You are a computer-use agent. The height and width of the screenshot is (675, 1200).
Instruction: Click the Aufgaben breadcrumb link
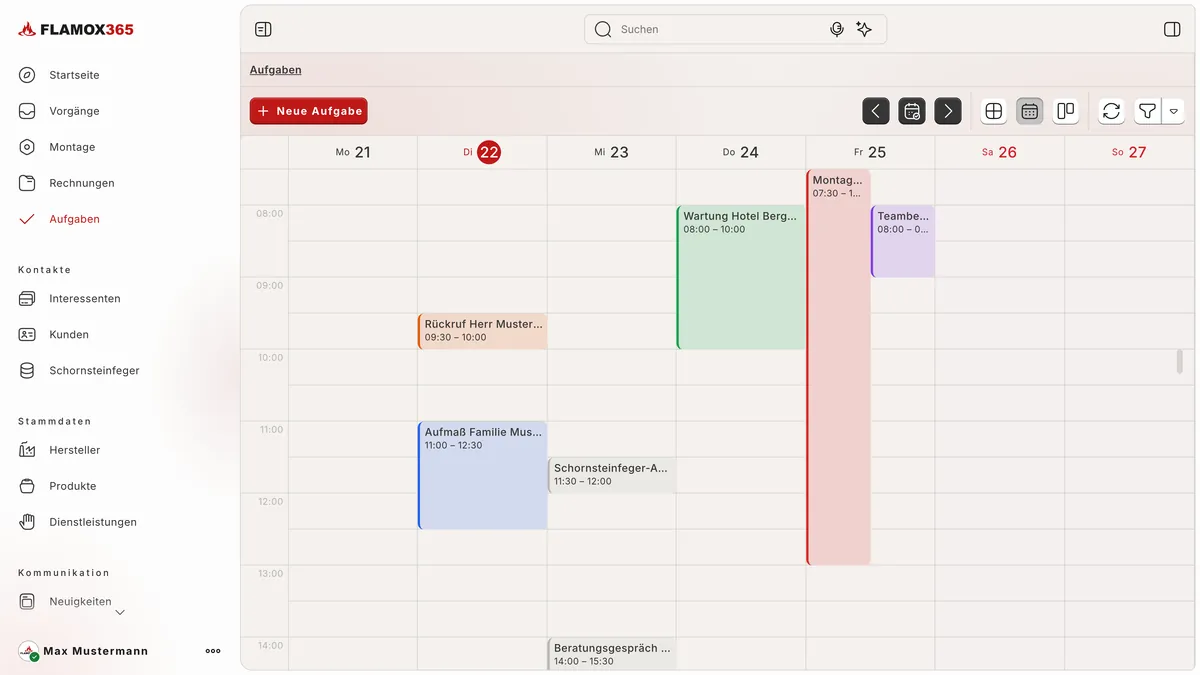276,70
